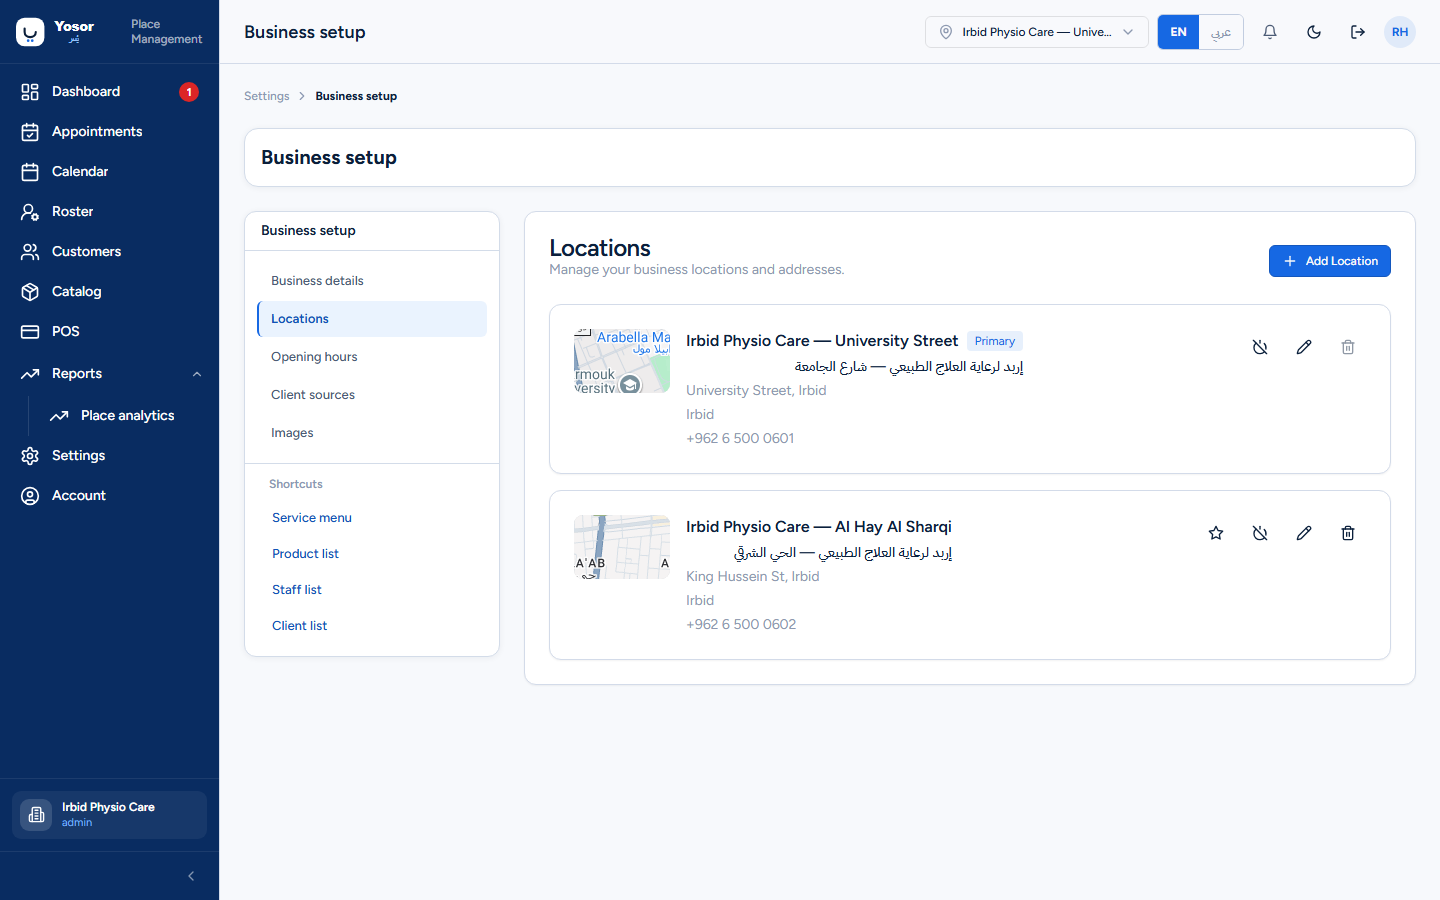Deactivate the Al Hay Al Sharqi location icon
The image size is (1440, 900).
point(1260,533)
